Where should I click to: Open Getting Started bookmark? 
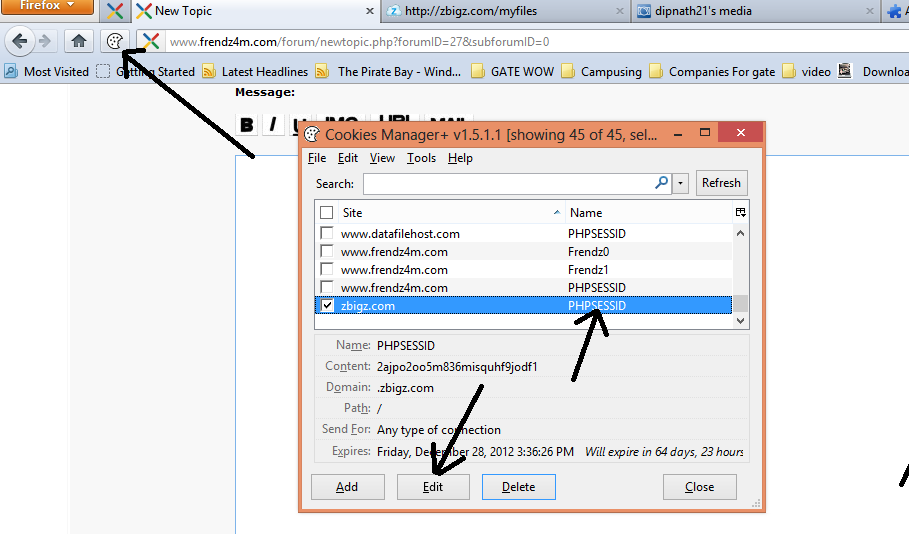pyautogui.click(x=146, y=72)
